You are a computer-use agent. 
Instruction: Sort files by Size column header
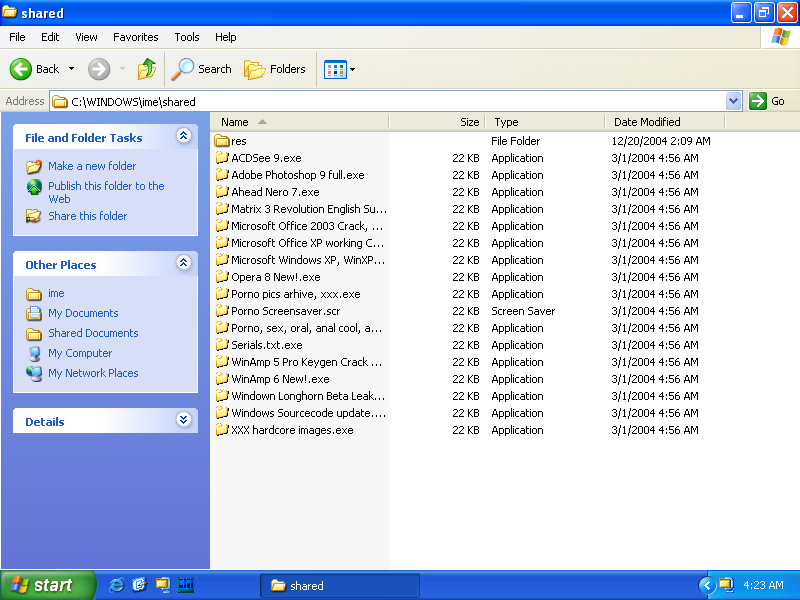point(437,122)
